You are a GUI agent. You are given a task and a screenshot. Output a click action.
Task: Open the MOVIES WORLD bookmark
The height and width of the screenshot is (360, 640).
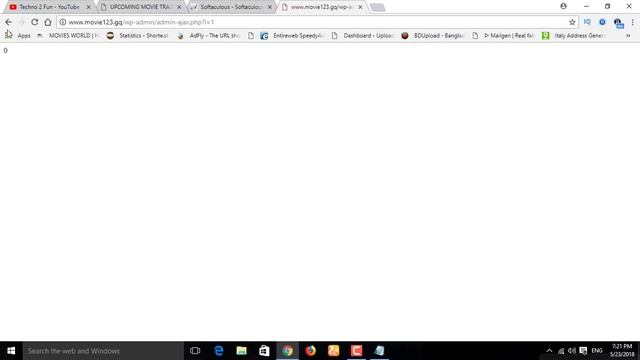(x=68, y=36)
